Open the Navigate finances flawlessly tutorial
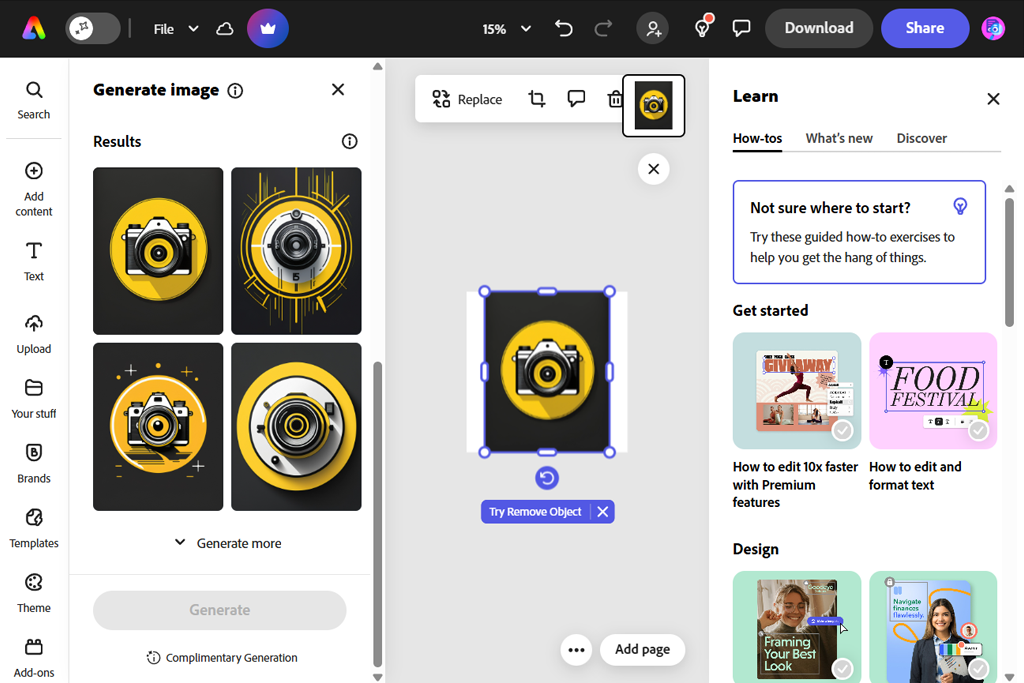The height and width of the screenshot is (683, 1024). [933, 627]
